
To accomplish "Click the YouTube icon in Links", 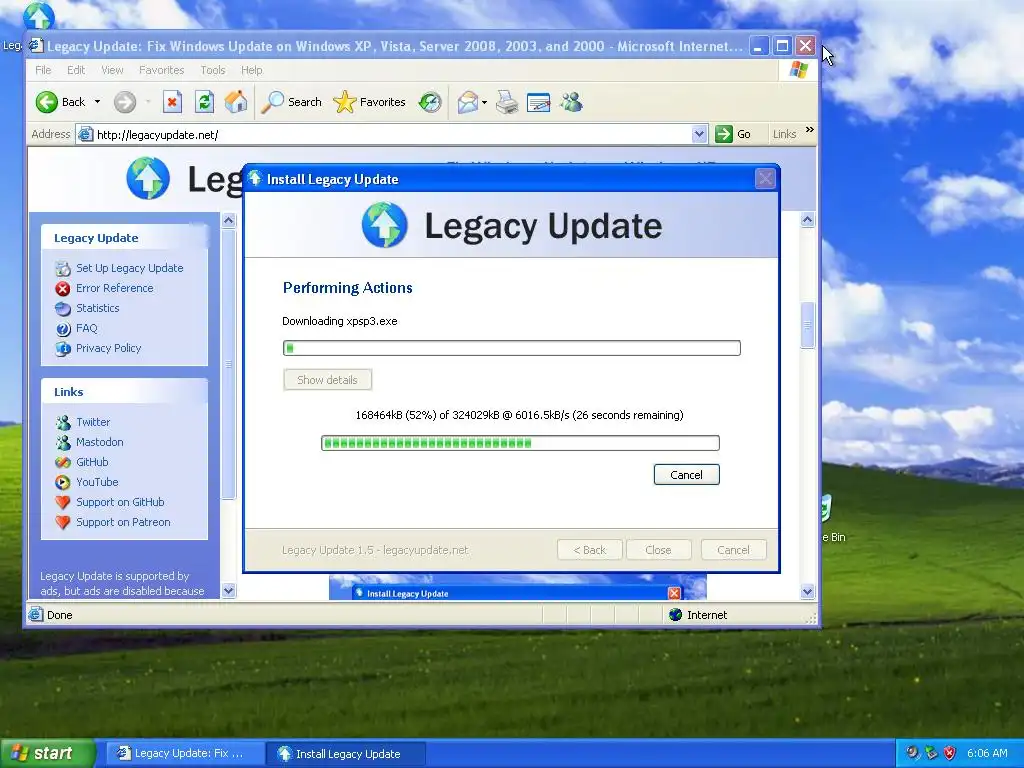I will pos(63,483).
